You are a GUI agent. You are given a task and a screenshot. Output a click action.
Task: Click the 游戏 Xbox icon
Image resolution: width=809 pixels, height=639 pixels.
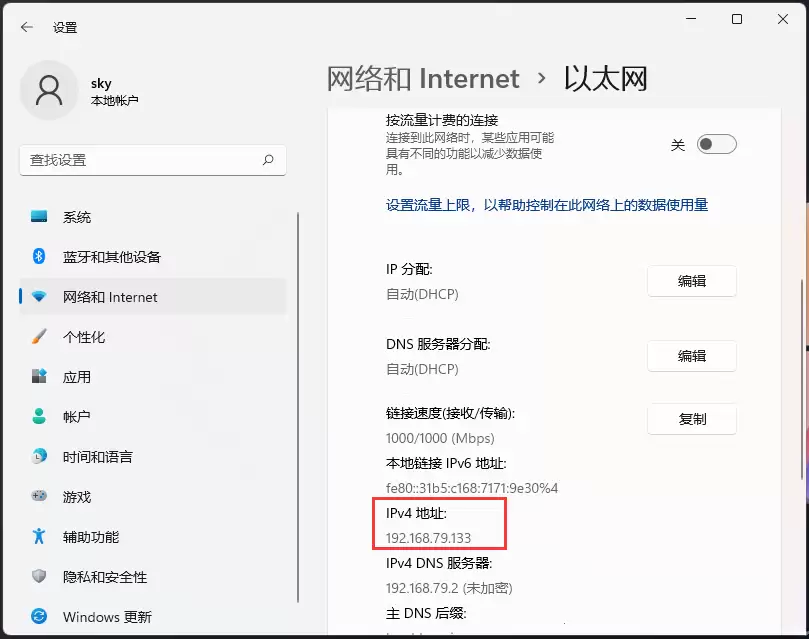tap(41, 497)
